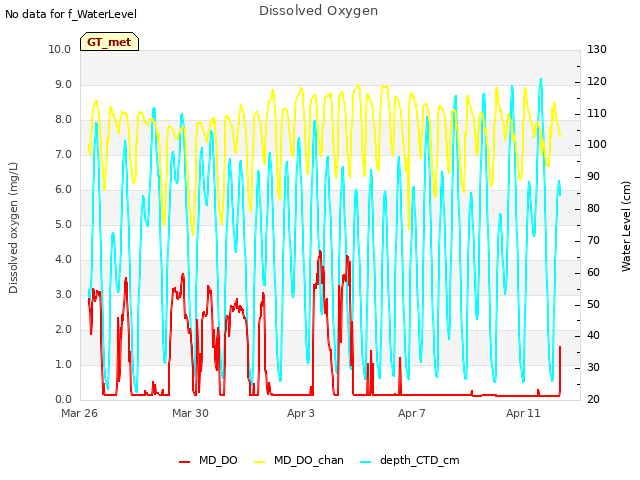Click the 'Apr 11' x-axis date
Viewport: 640px width, 480px height.
tap(523, 413)
